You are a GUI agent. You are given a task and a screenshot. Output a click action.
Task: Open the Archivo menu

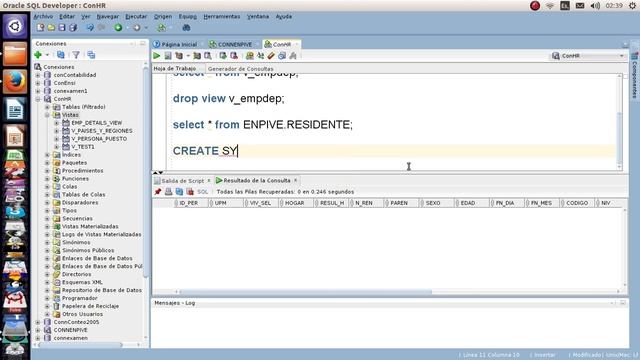[x=43, y=16]
